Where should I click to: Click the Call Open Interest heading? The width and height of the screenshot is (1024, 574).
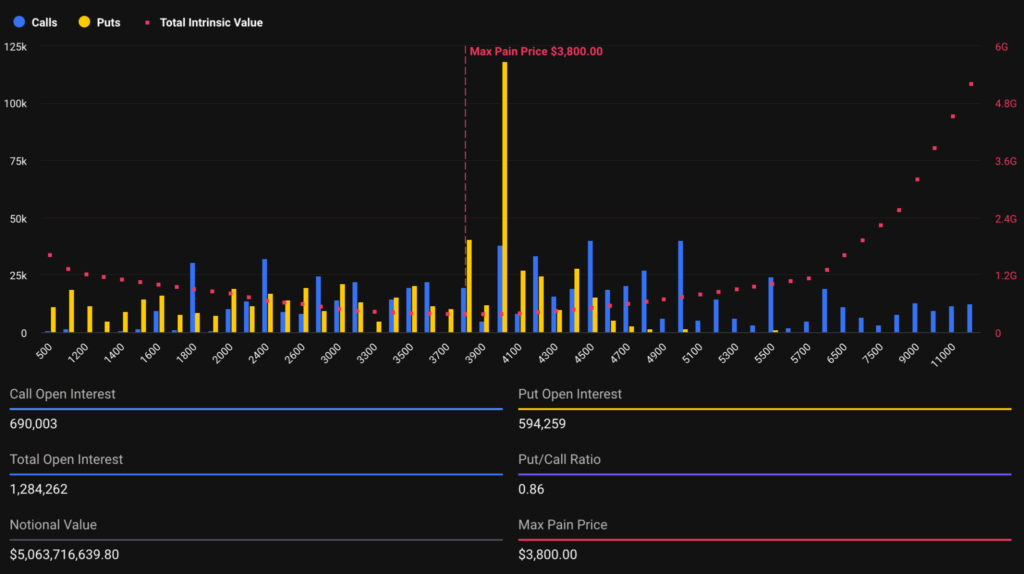[62, 394]
